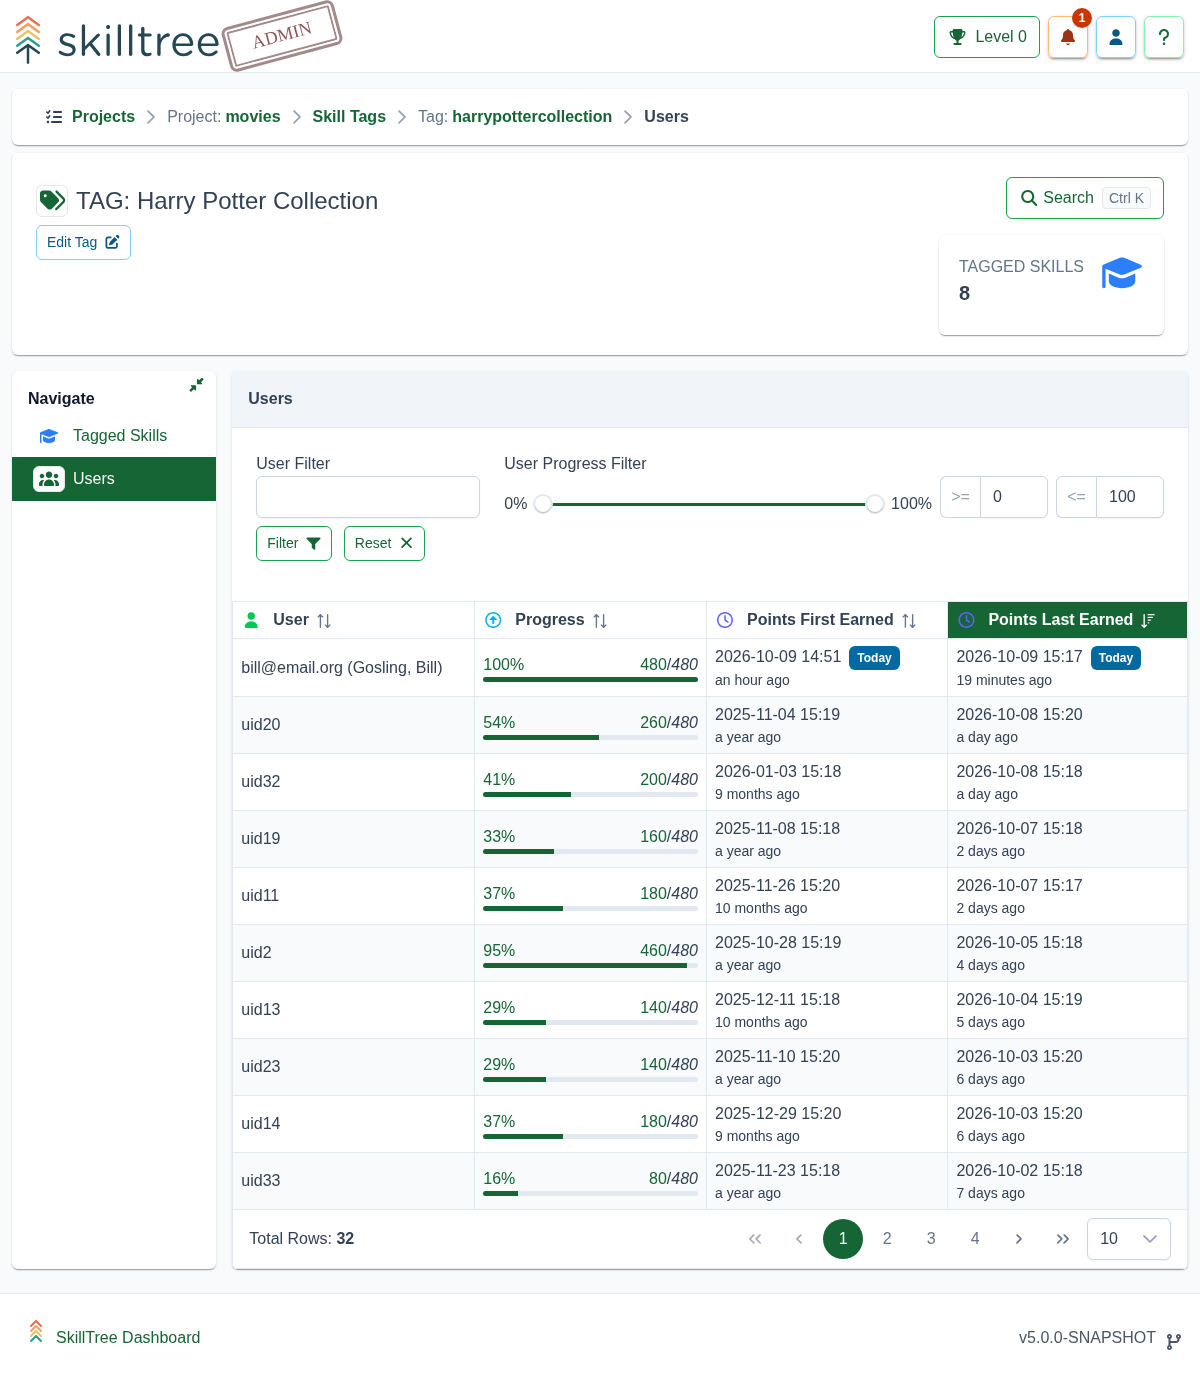Click the left handle of the progress slider
Viewport: 1200px width, 1374px height.
[543, 504]
